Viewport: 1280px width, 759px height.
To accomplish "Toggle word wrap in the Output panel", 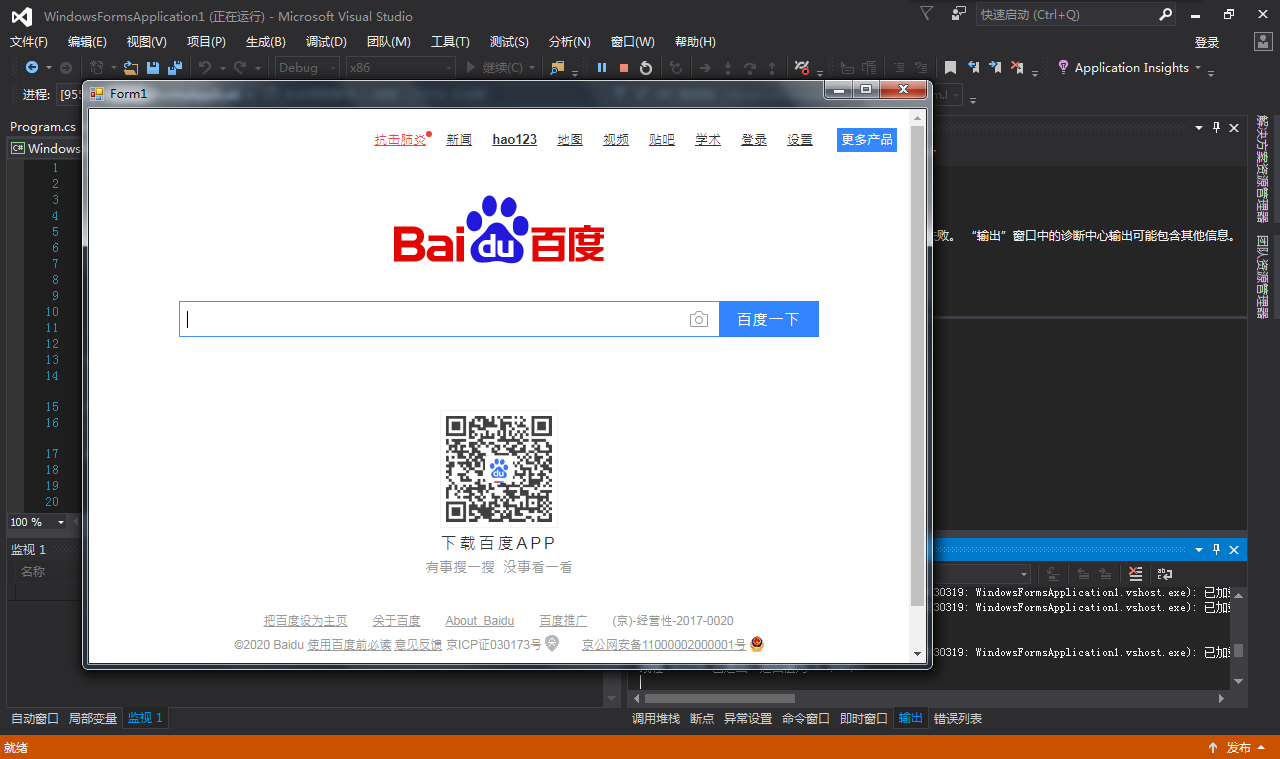I will pos(1165,574).
